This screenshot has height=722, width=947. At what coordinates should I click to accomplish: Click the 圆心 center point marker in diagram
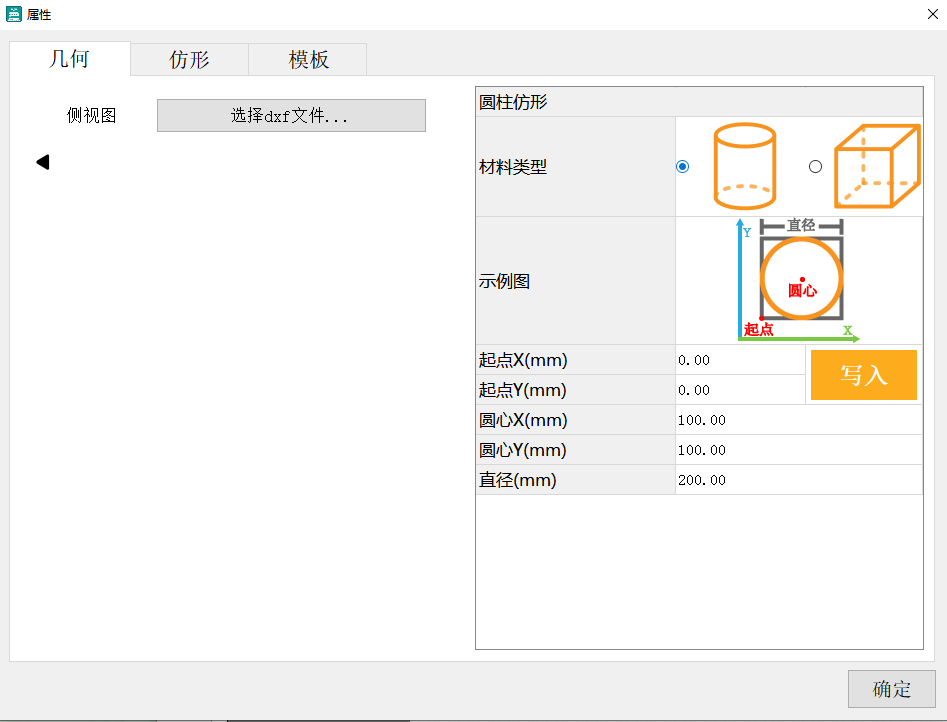(801, 281)
